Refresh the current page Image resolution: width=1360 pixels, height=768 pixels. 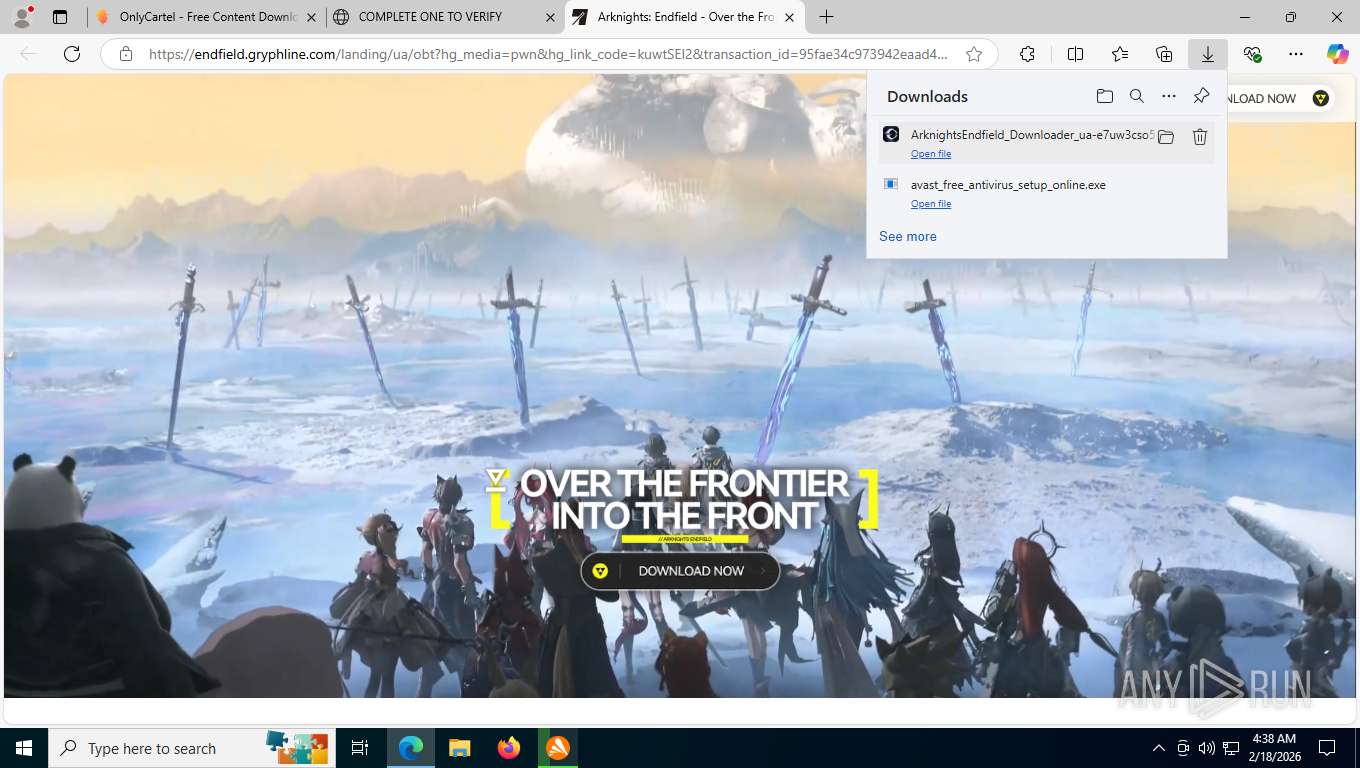coord(72,54)
